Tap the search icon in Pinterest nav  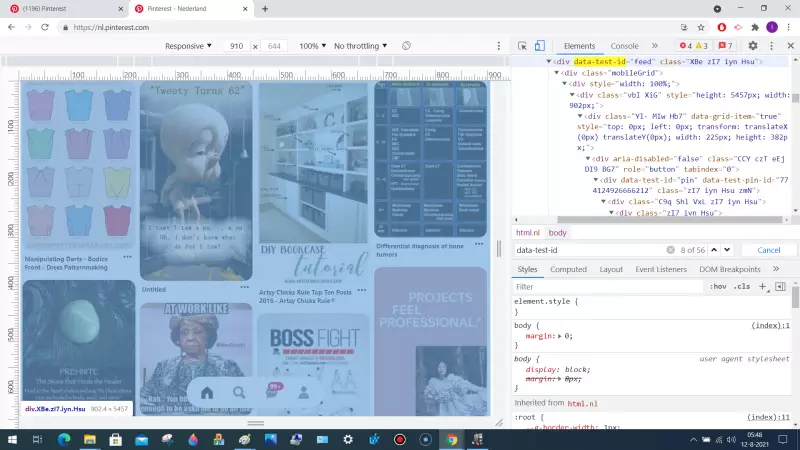click(x=240, y=393)
